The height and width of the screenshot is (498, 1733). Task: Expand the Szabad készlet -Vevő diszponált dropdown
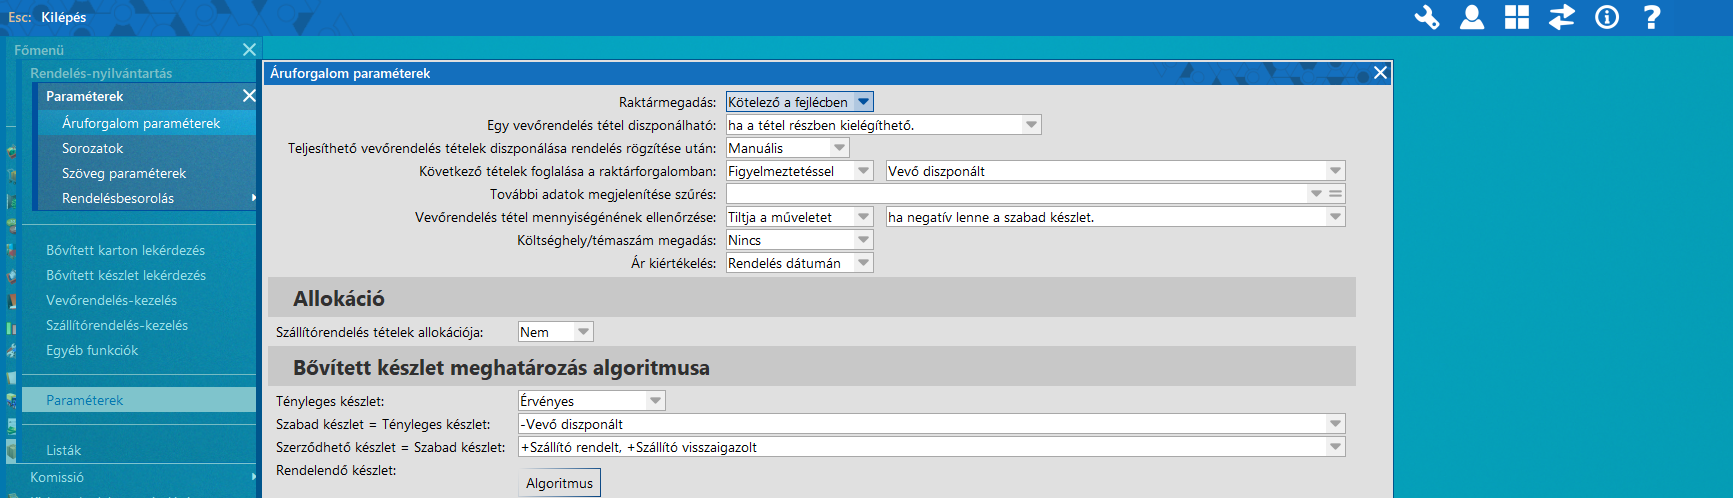pos(1335,424)
